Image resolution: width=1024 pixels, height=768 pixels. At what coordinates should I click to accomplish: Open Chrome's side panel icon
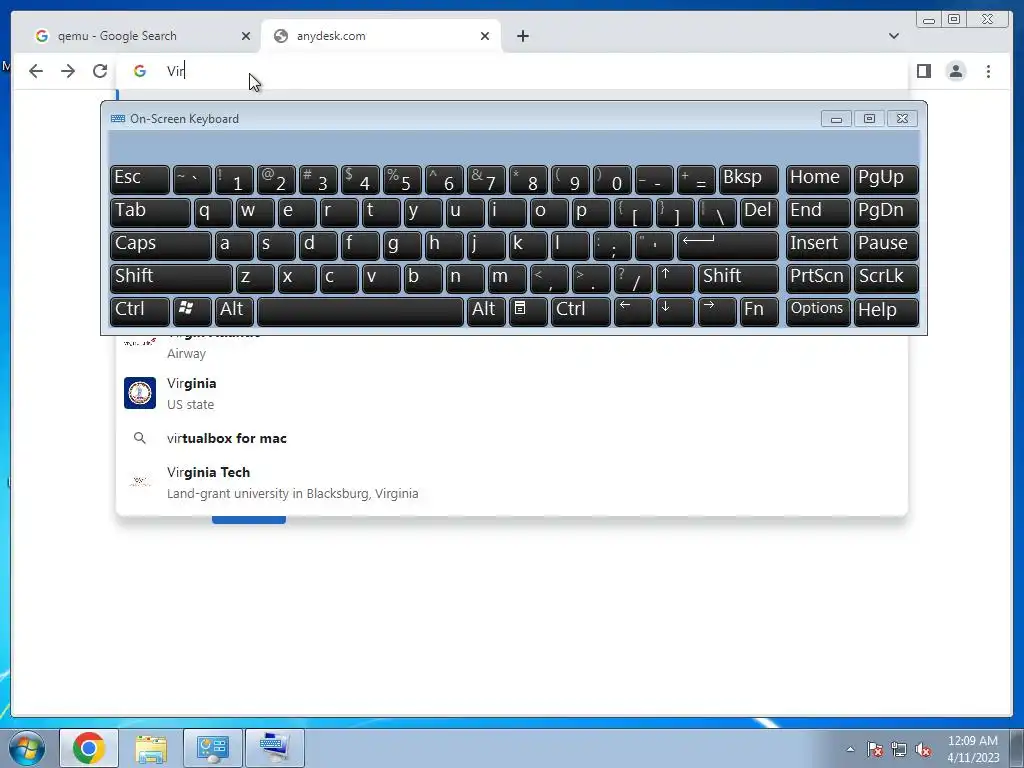click(x=923, y=71)
